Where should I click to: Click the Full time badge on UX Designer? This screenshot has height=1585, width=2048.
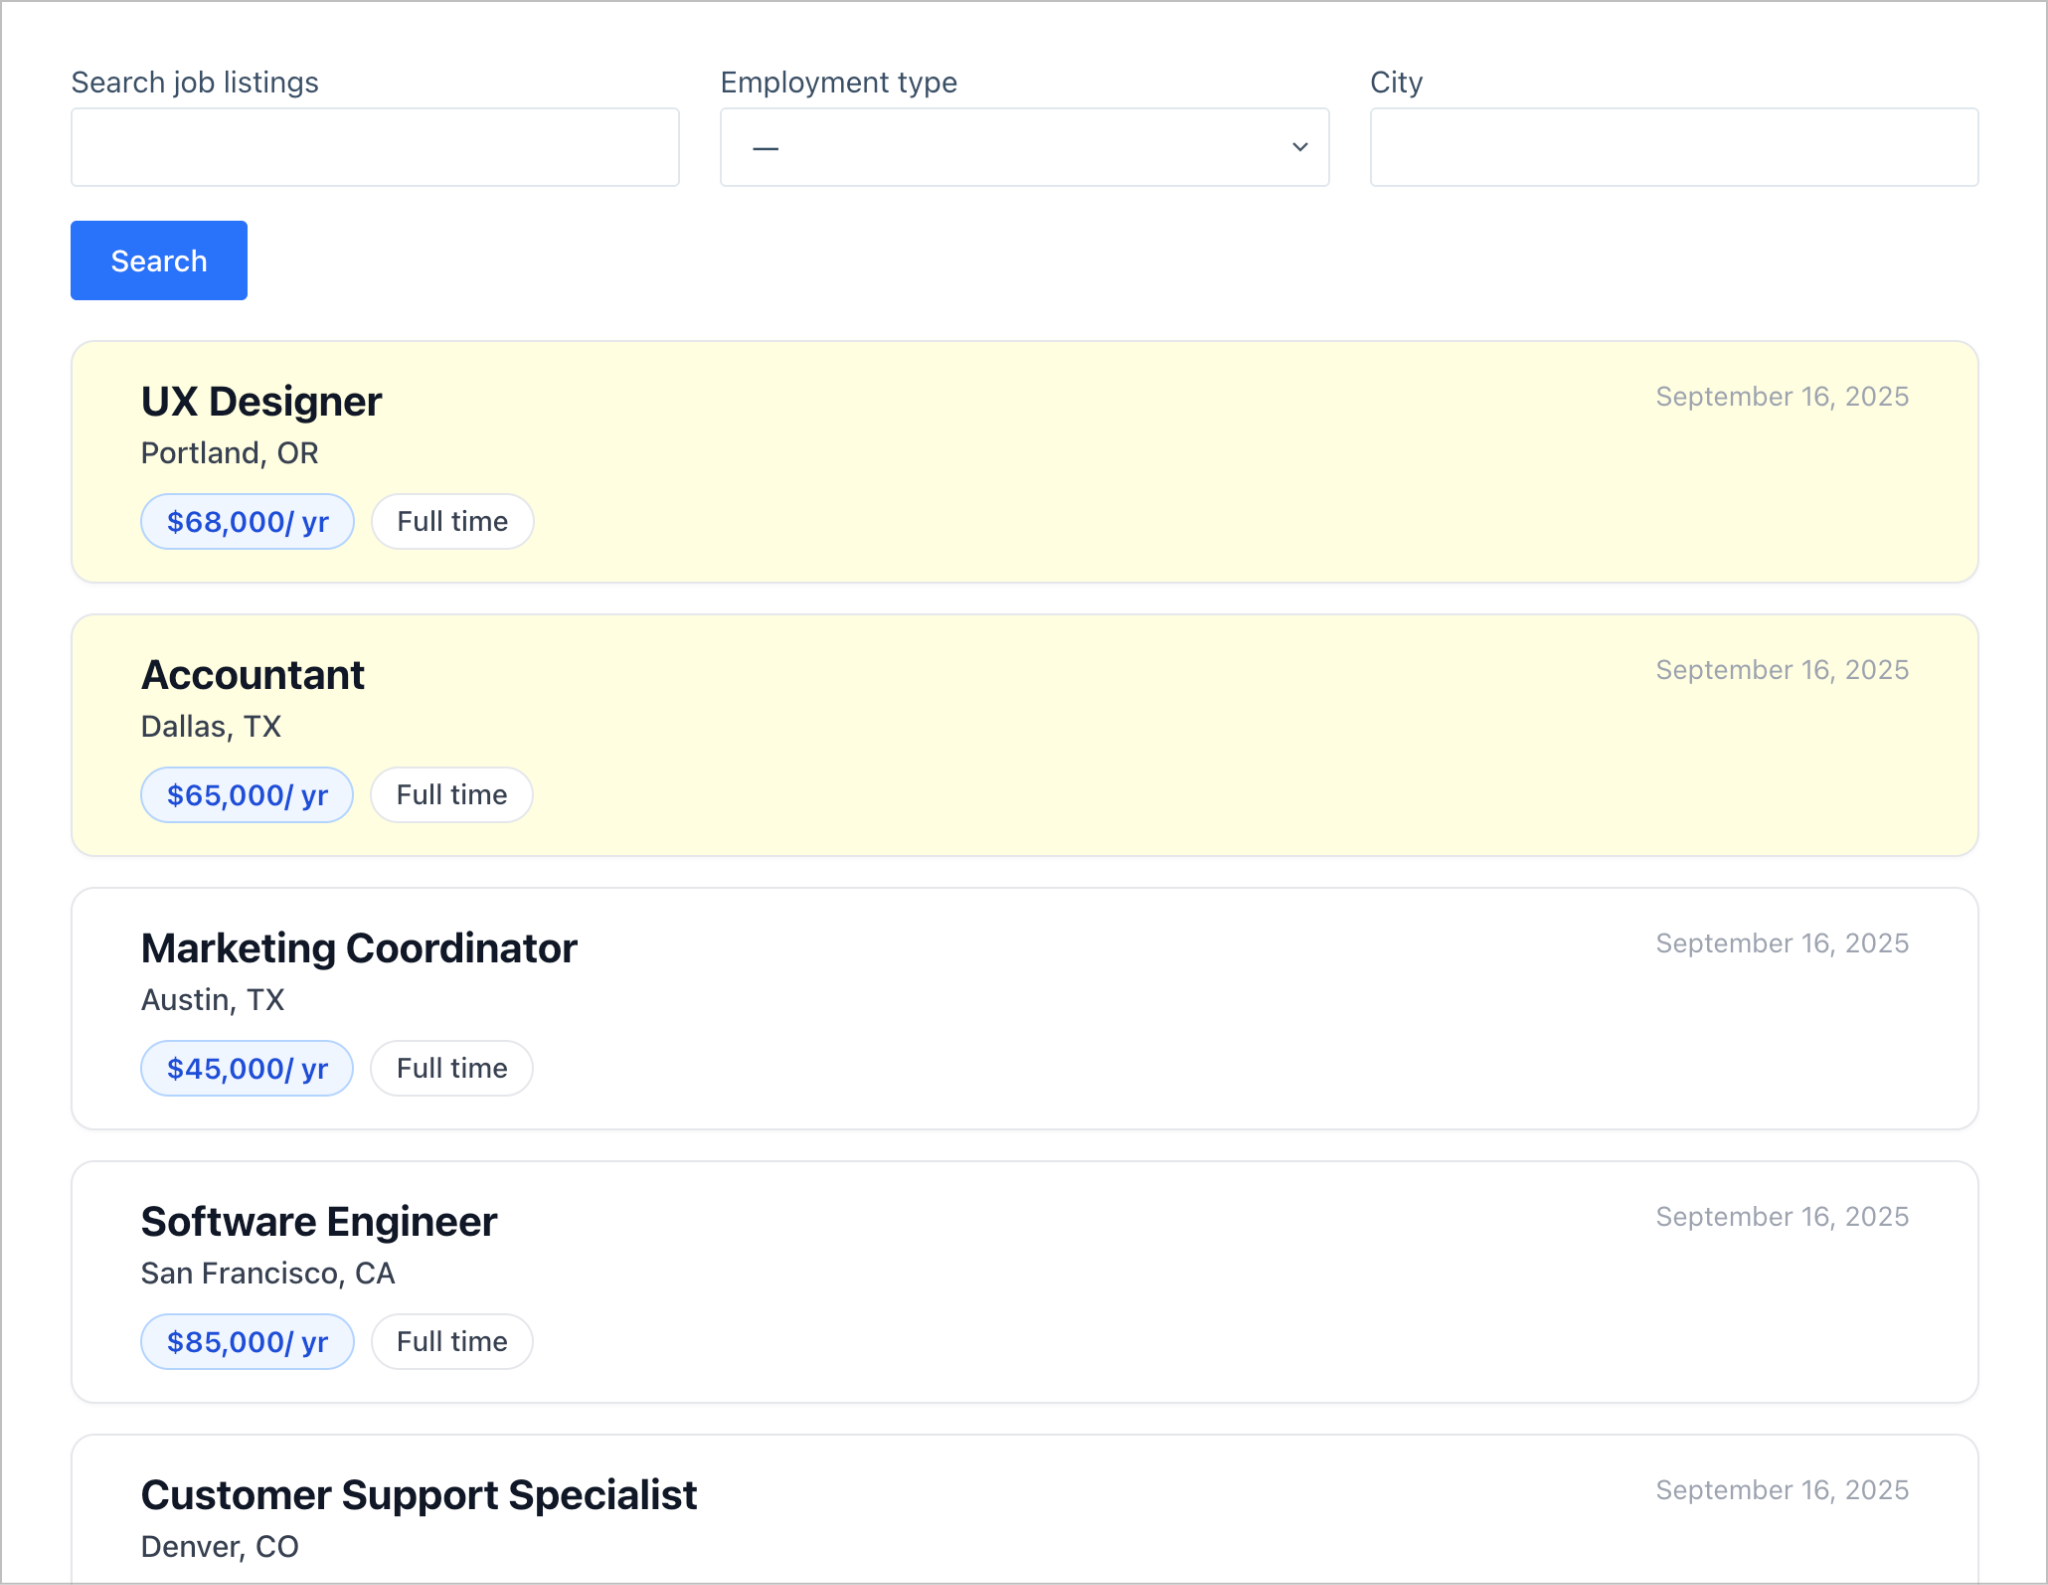pyautogui.click(x=452, y=521)
